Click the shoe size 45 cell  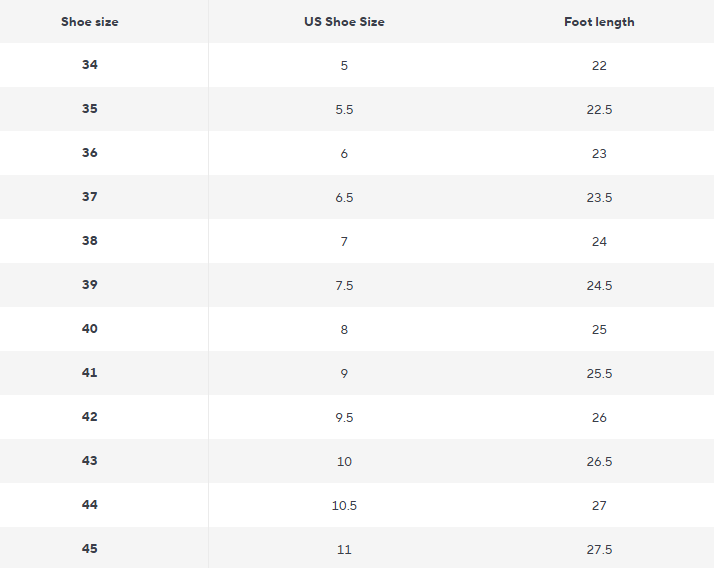click(90, 549)
